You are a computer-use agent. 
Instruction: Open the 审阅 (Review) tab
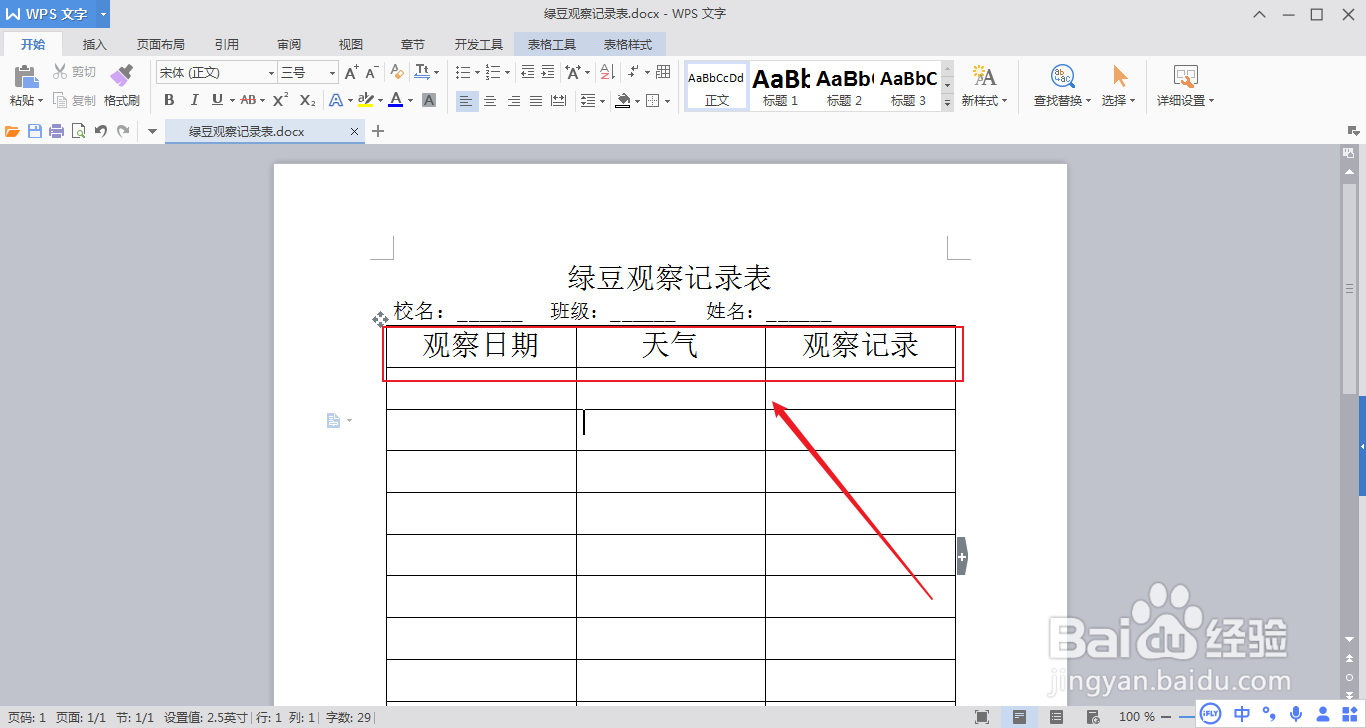pos(289,44)
